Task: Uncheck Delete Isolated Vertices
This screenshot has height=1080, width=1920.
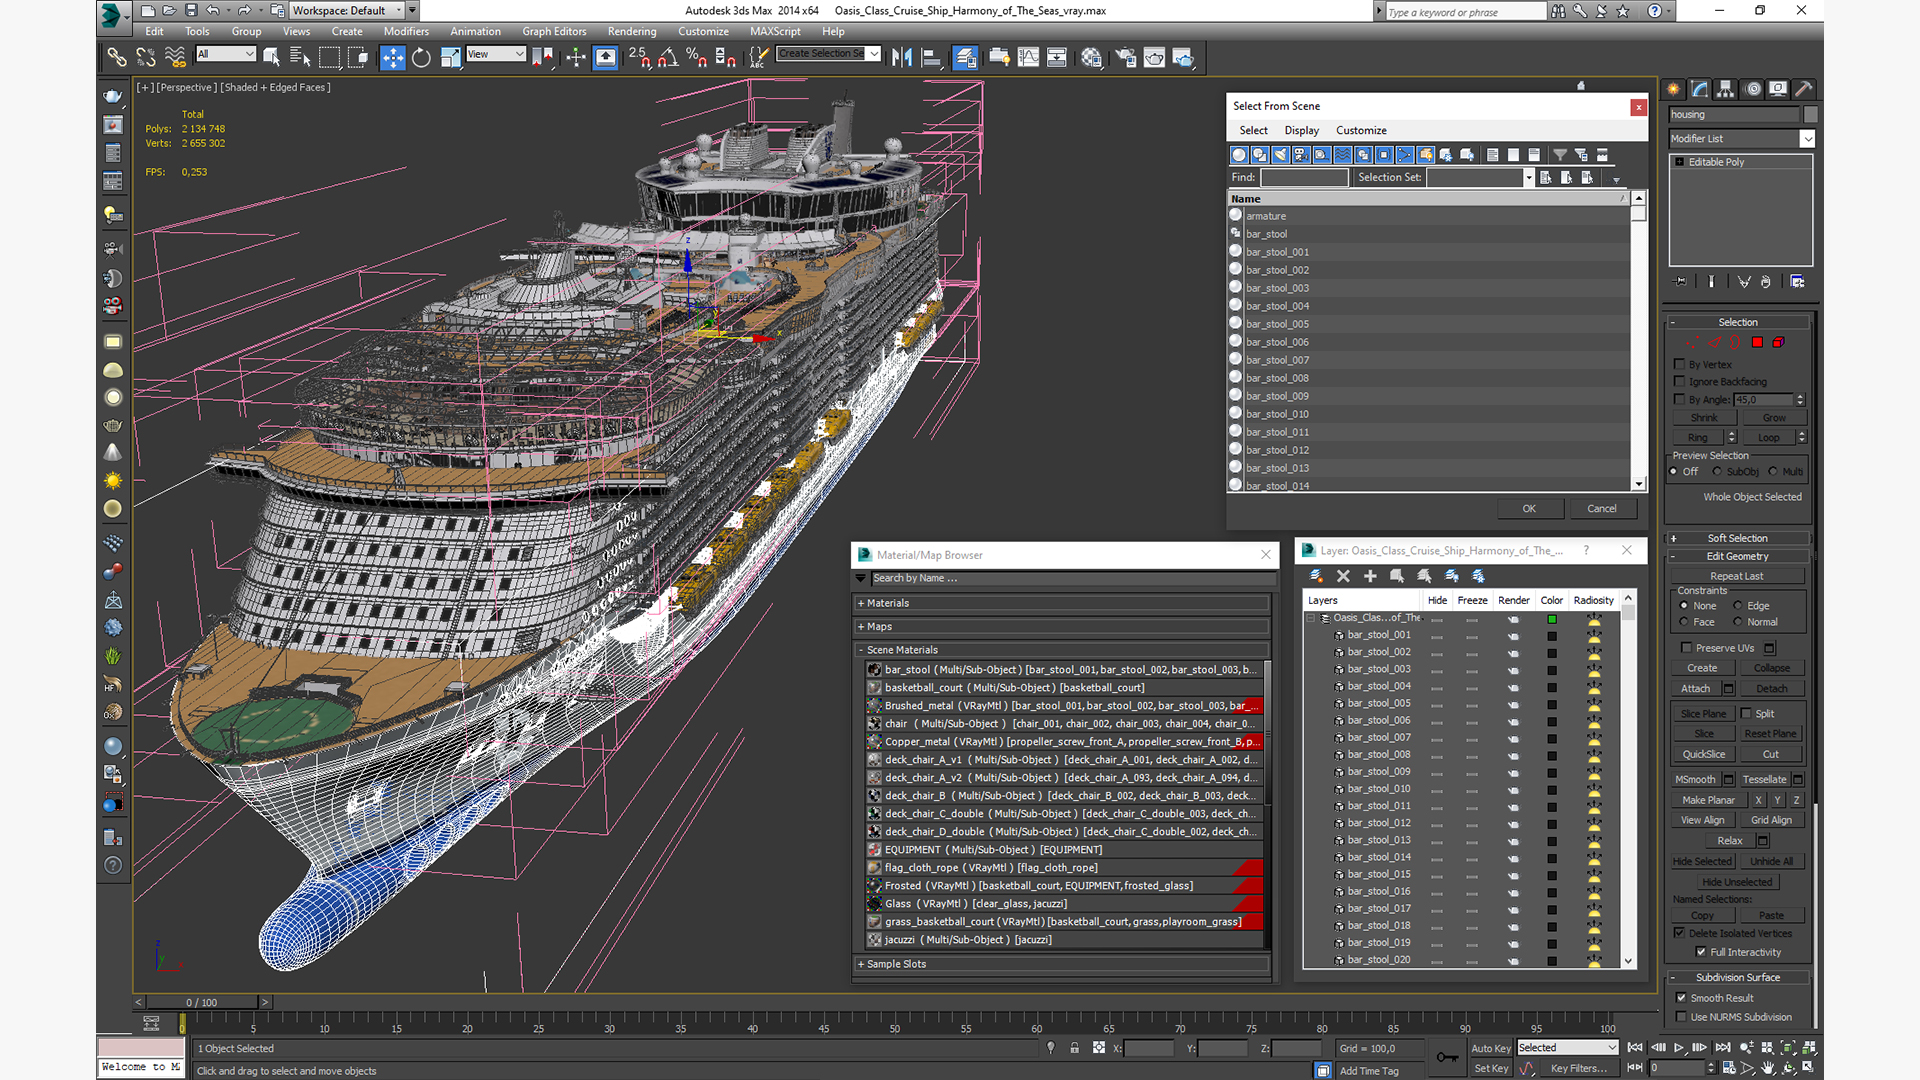Action: point(1680,933)
